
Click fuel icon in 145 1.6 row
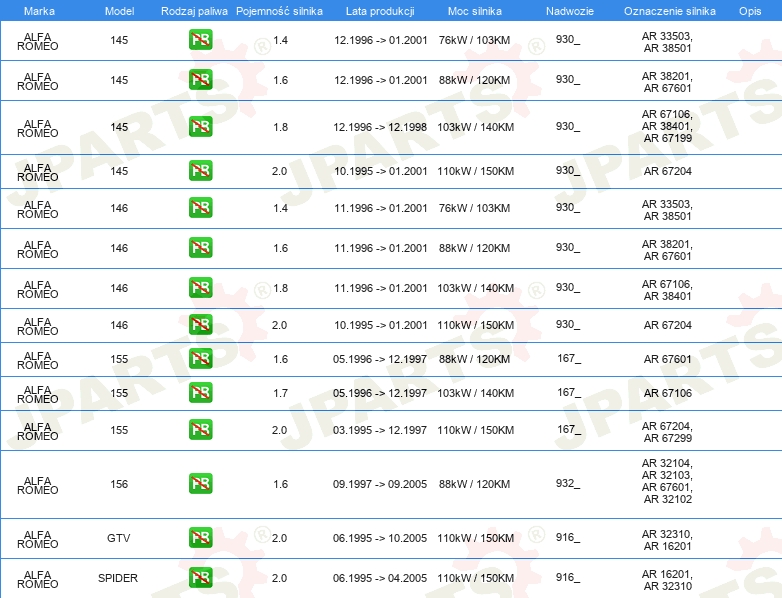200,80
